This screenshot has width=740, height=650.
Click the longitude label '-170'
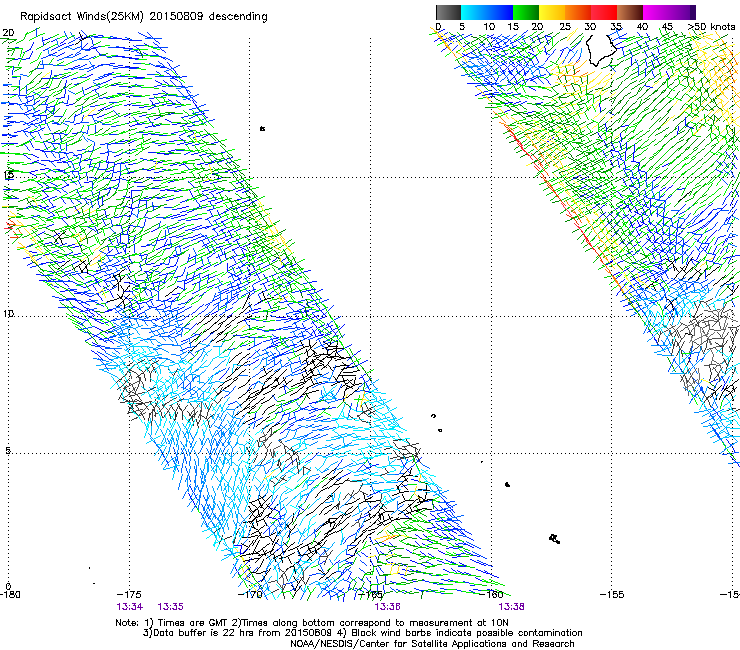coord(250,595)
